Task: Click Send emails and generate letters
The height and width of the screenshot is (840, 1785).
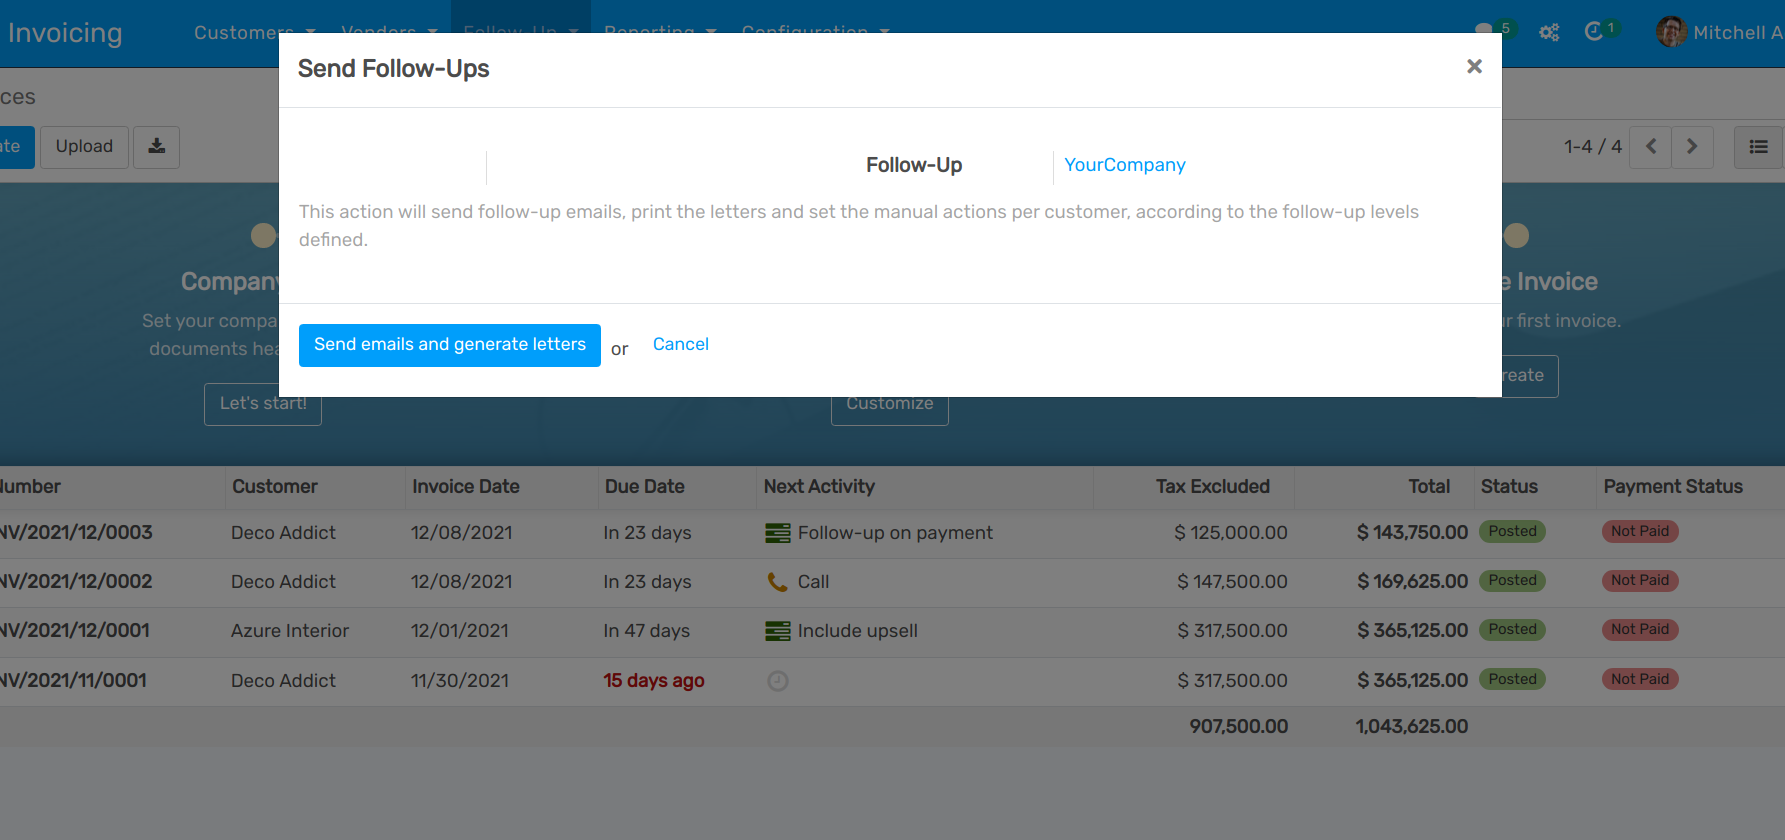Action: click(x=449, y=345)
